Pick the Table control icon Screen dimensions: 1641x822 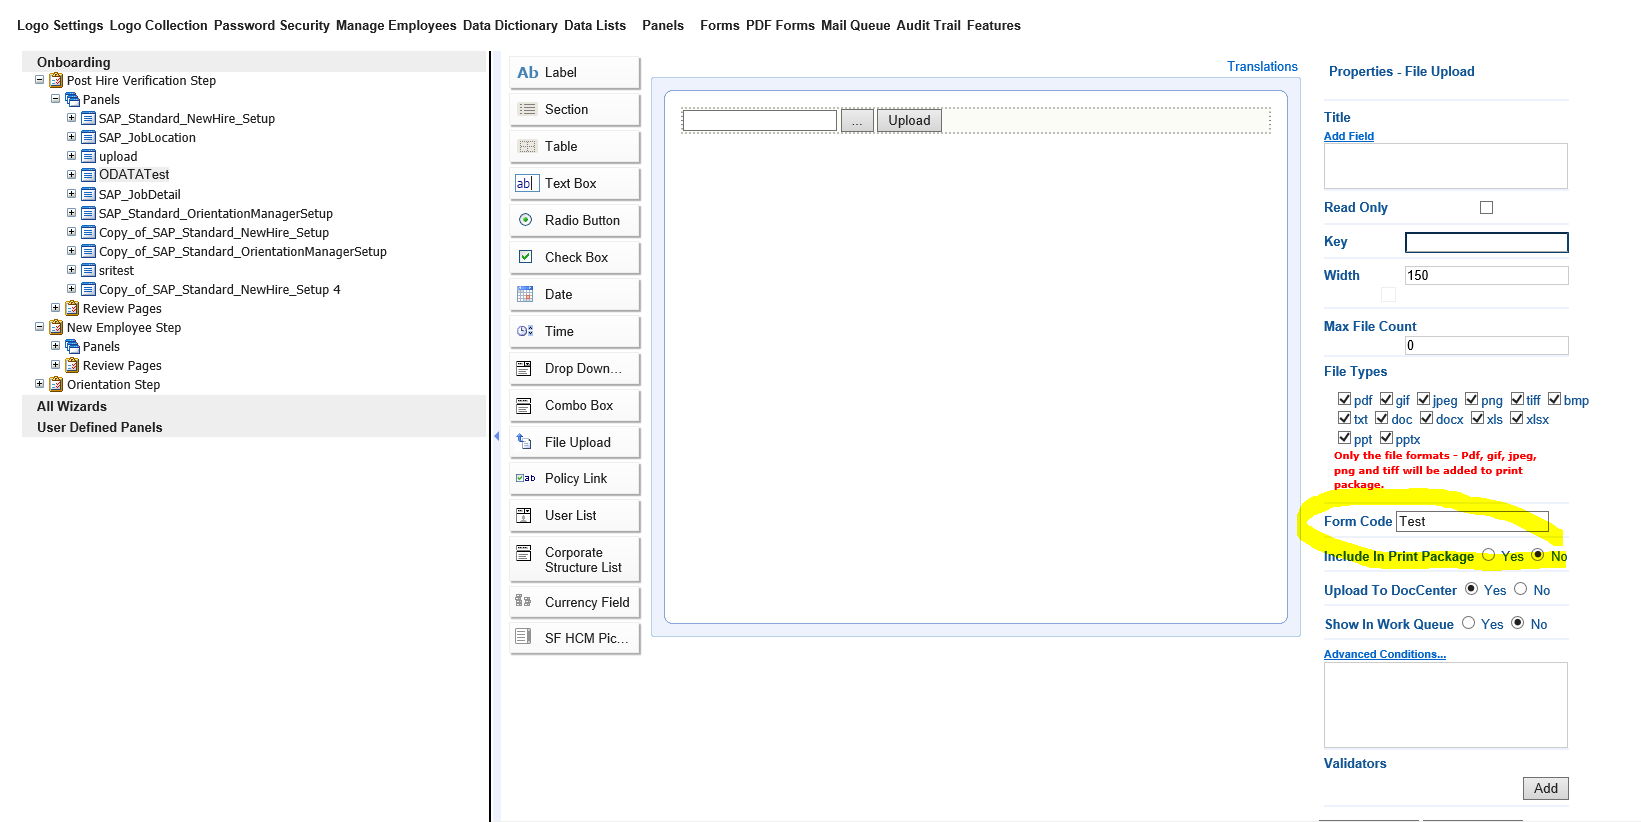[x=527, y=146]
